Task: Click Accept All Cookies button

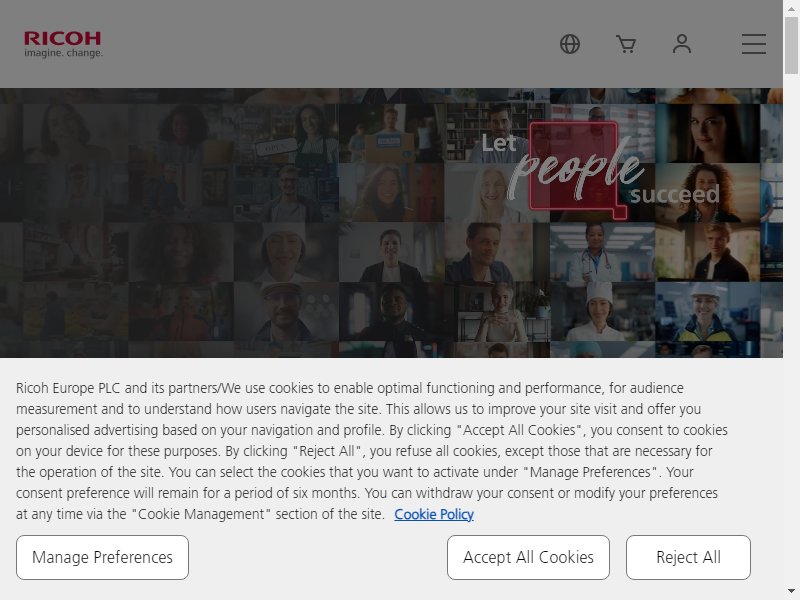Action: [x=528, y=557]
